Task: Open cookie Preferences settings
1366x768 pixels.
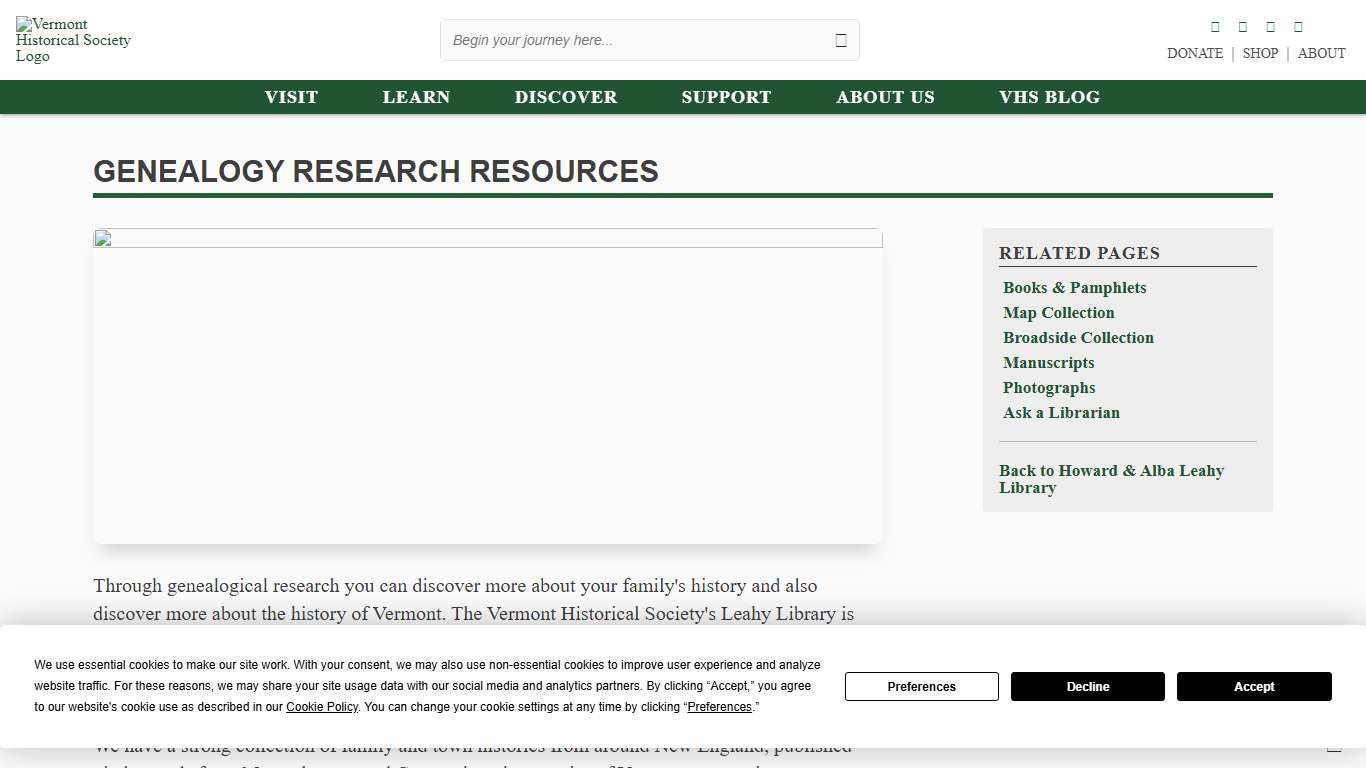Action: (x=921, y=687)
